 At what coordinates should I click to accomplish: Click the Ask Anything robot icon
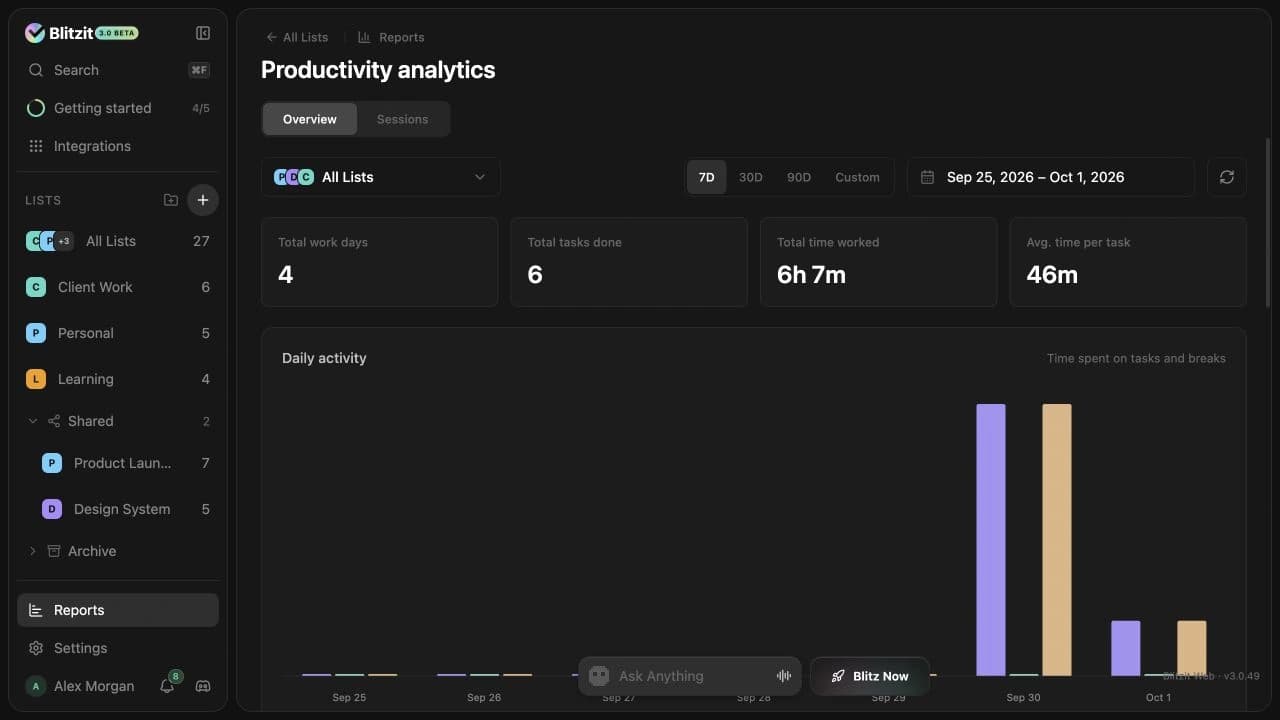point(599,676)
